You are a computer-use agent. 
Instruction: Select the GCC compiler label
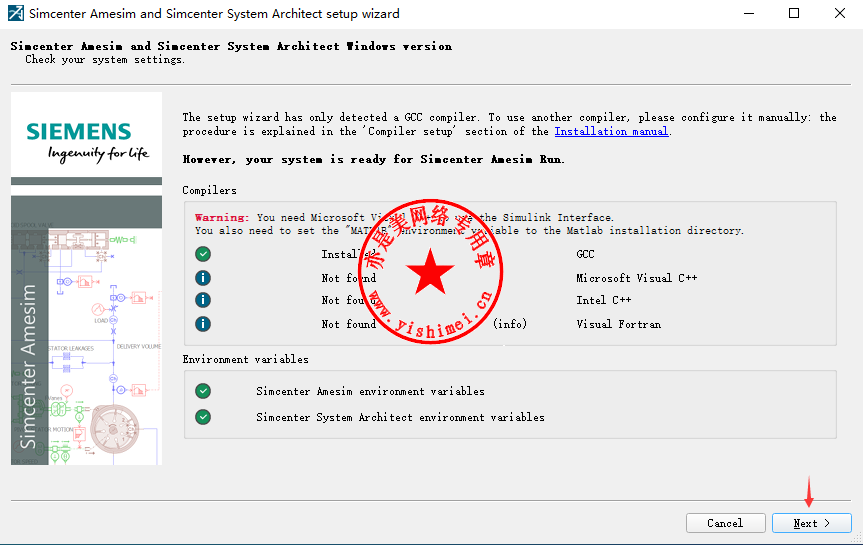click(585, 254)
